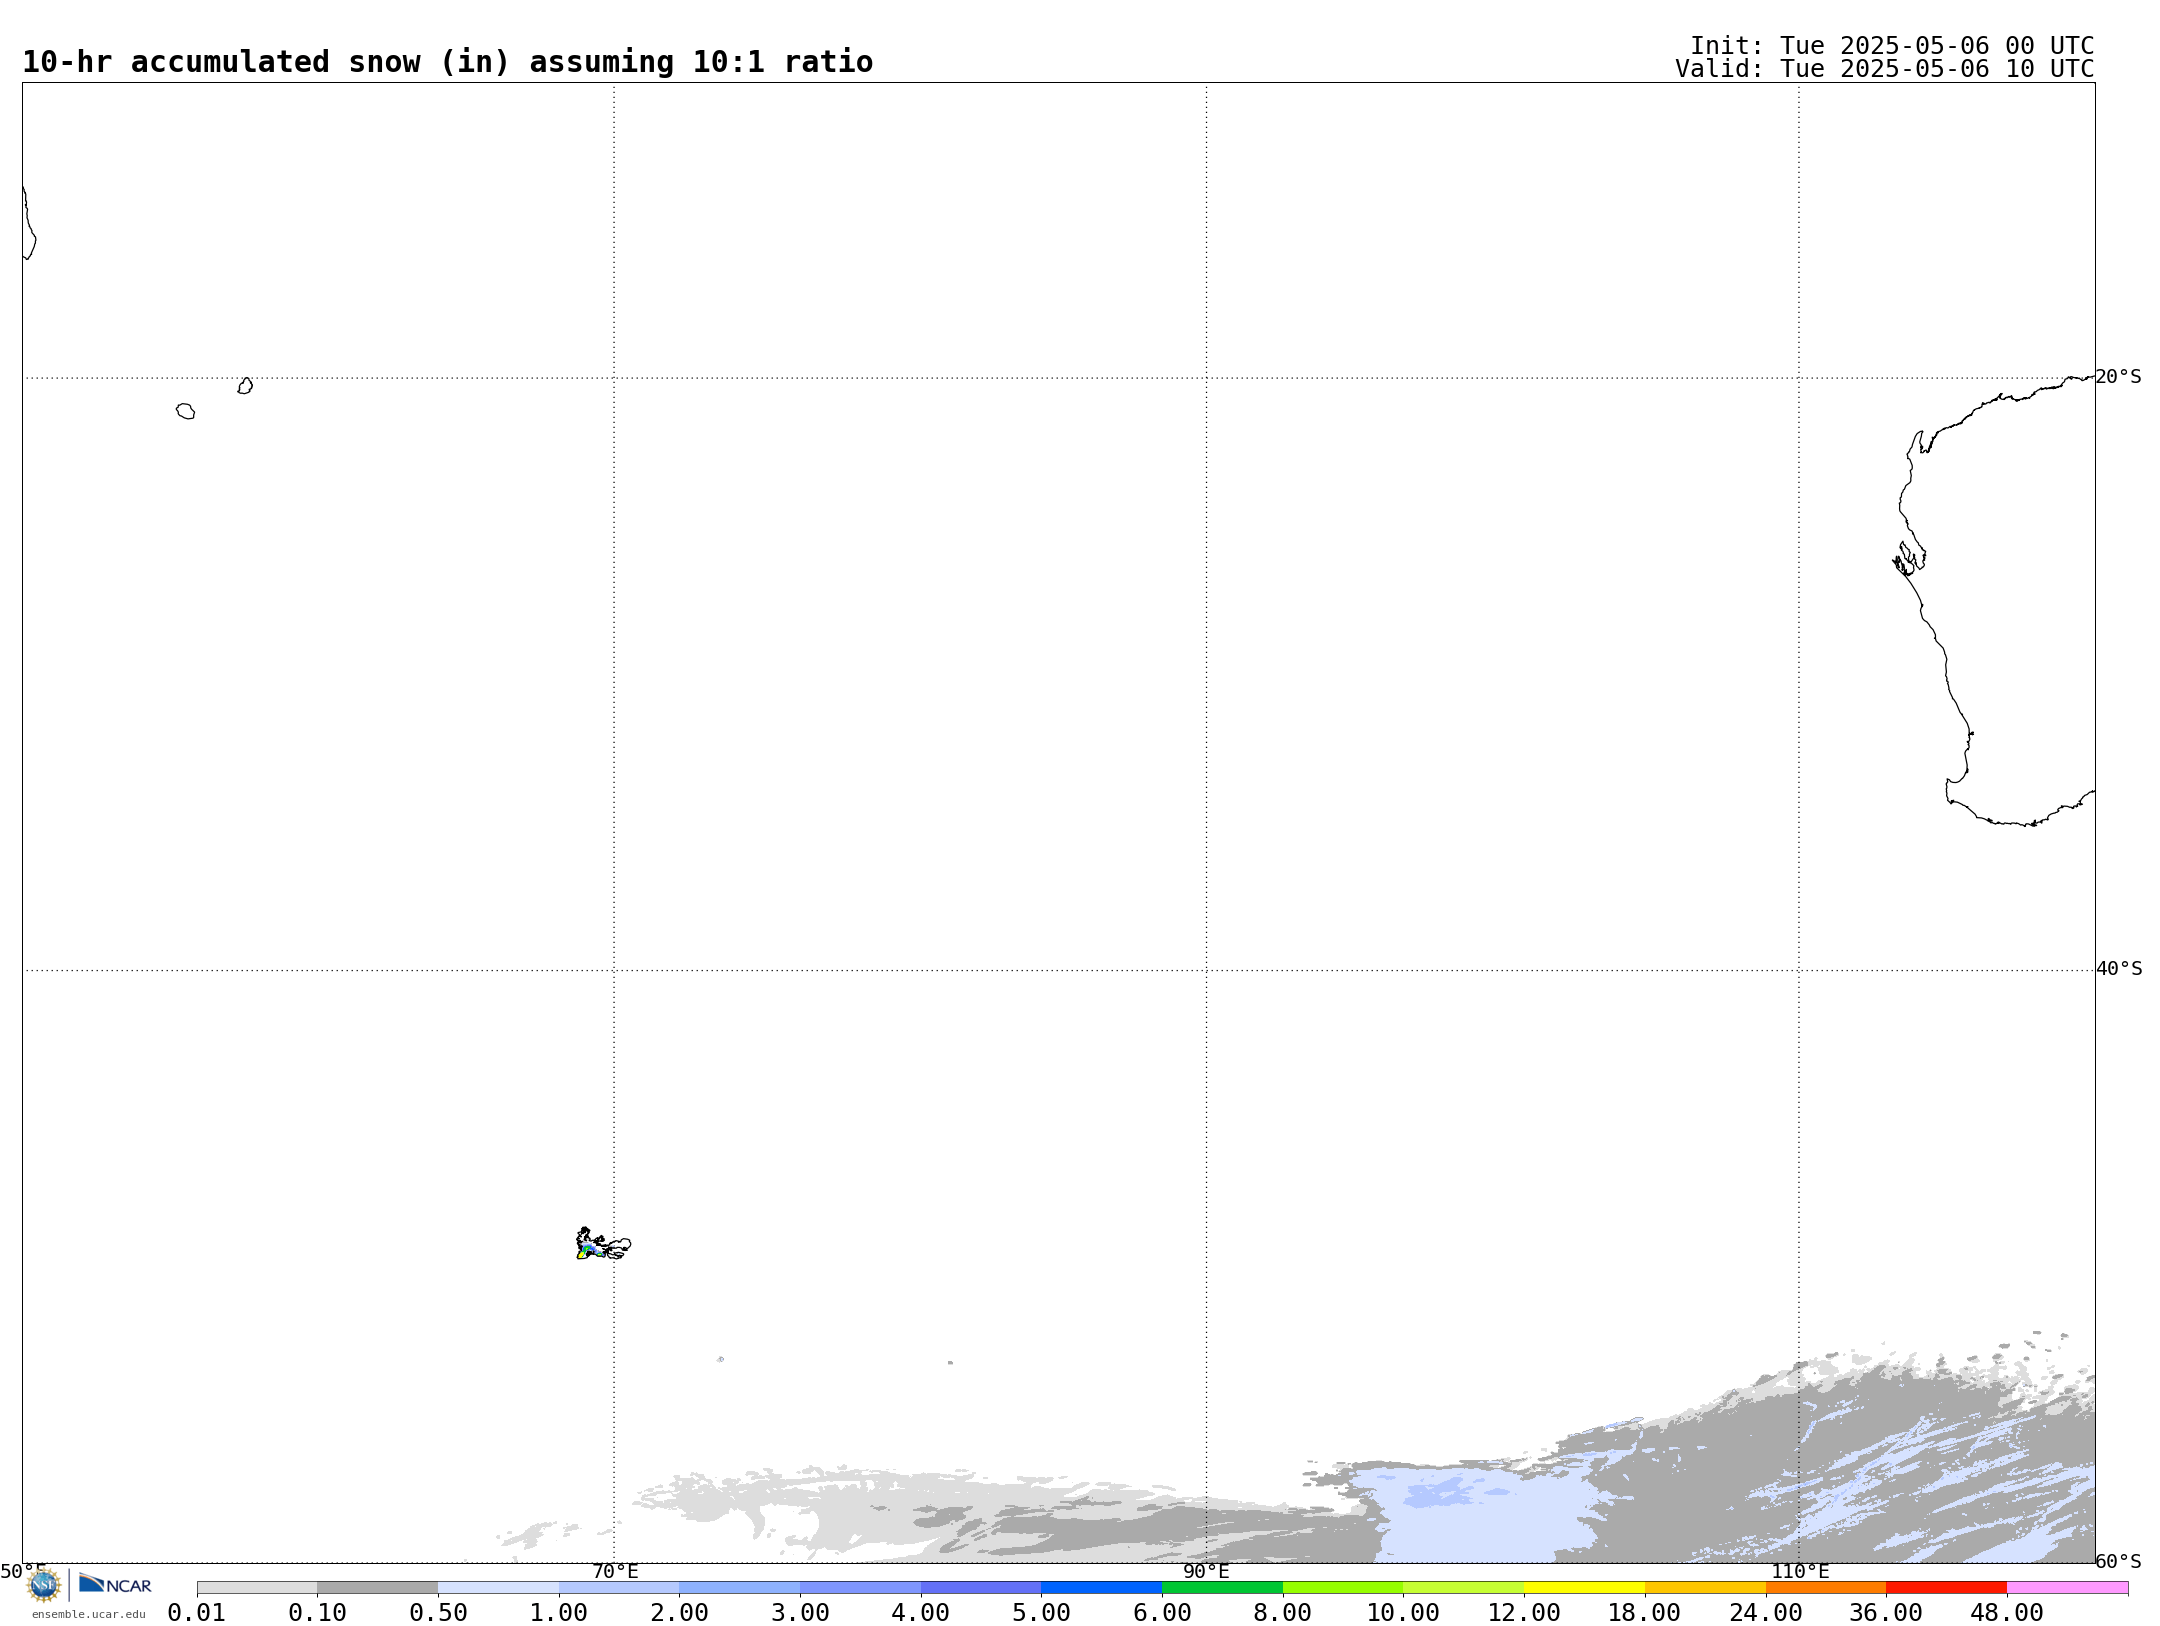2160x1626 pixels.
Task: Click the 70°E longitude label
Action: tap(615, 1571)
